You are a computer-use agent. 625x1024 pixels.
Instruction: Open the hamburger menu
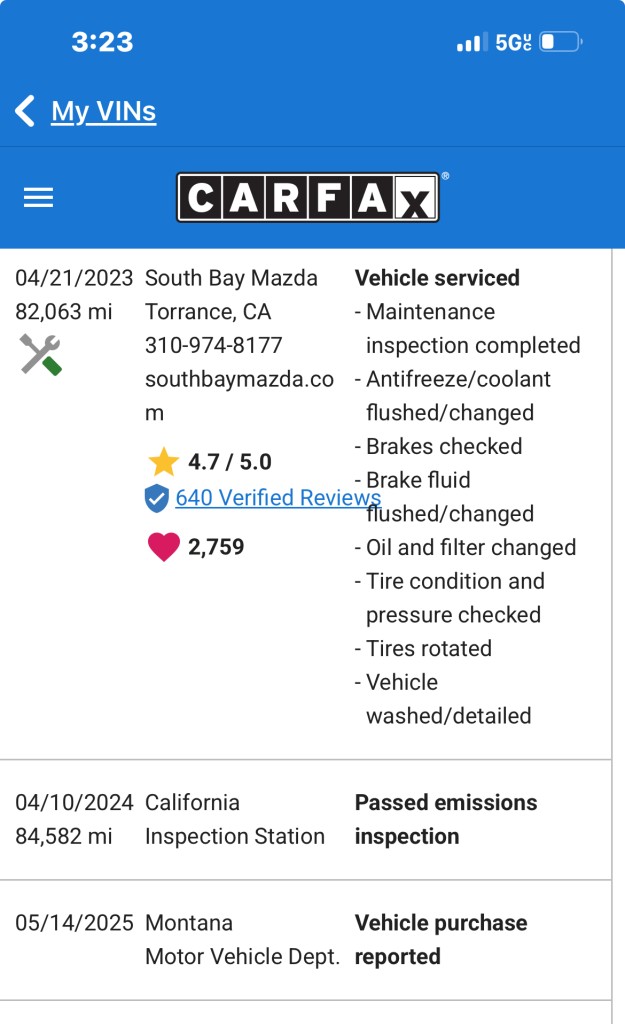point(39,197)
